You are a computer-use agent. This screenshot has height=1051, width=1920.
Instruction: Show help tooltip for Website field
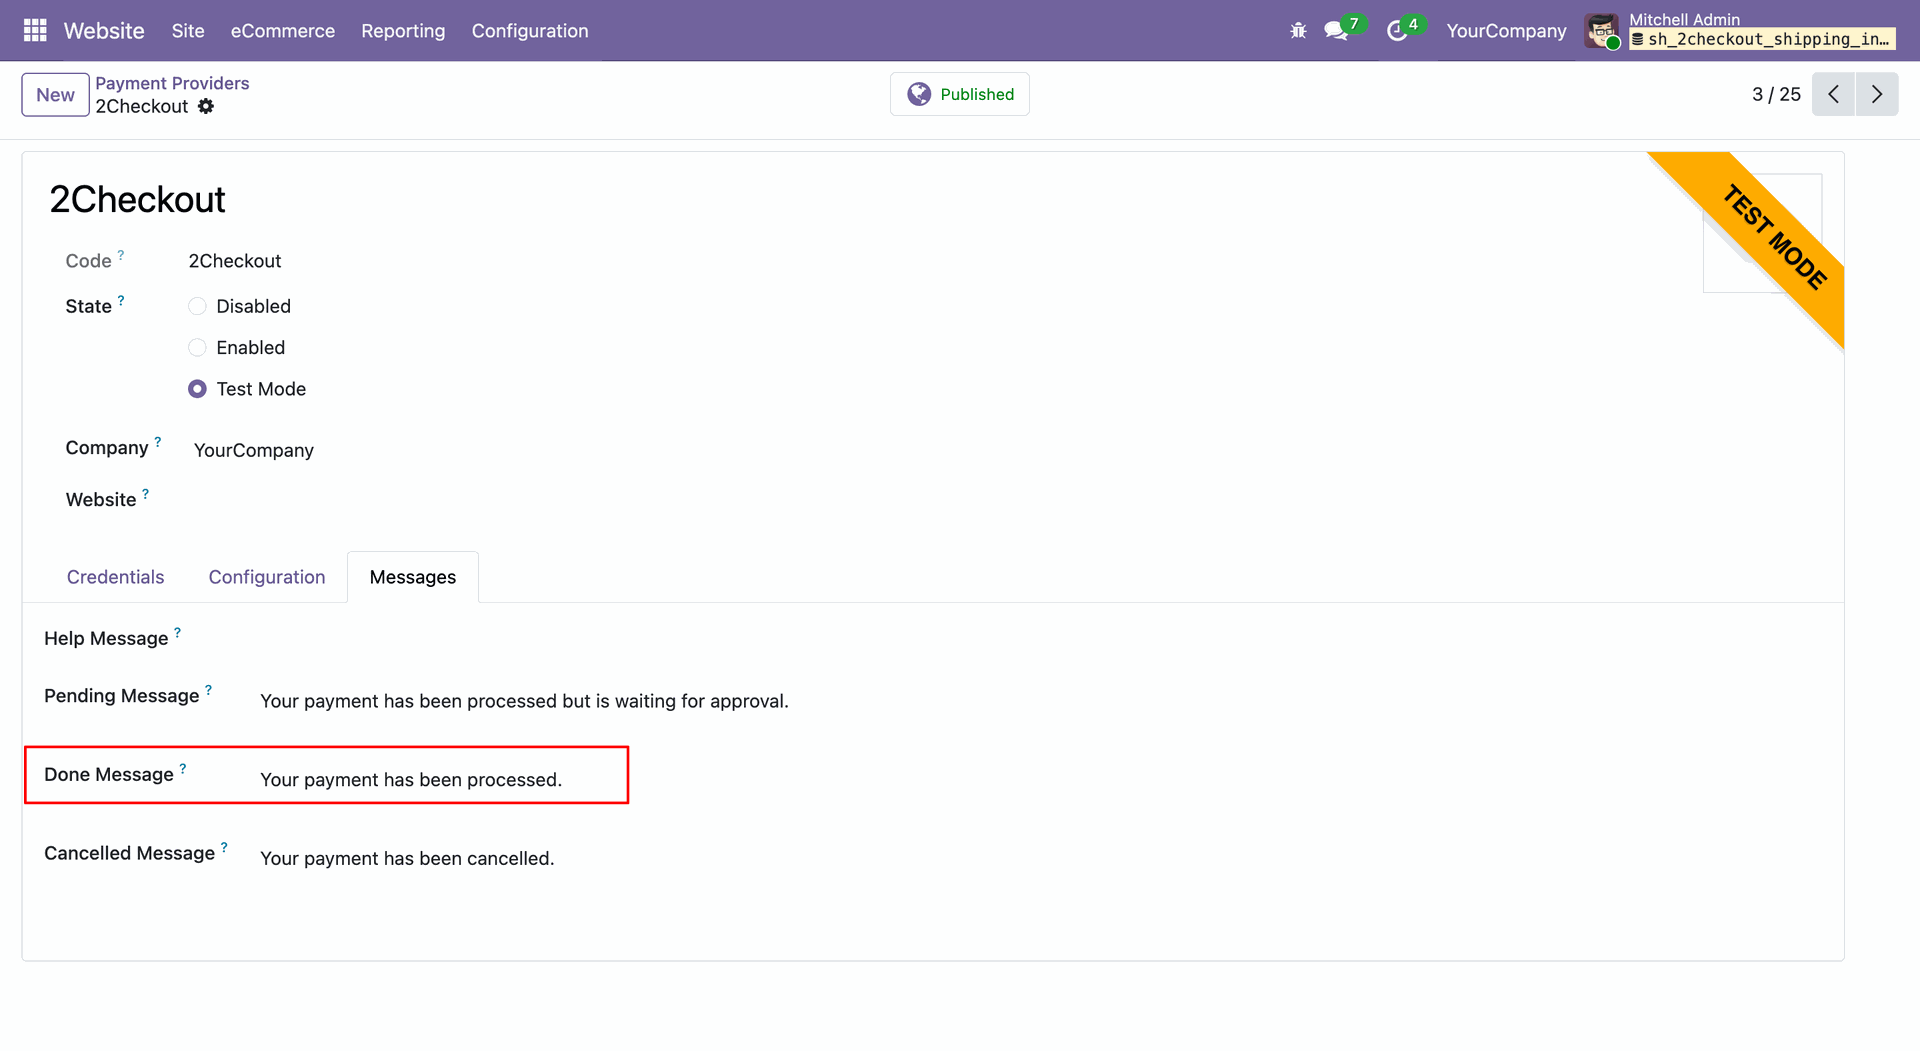coord(146,493)
